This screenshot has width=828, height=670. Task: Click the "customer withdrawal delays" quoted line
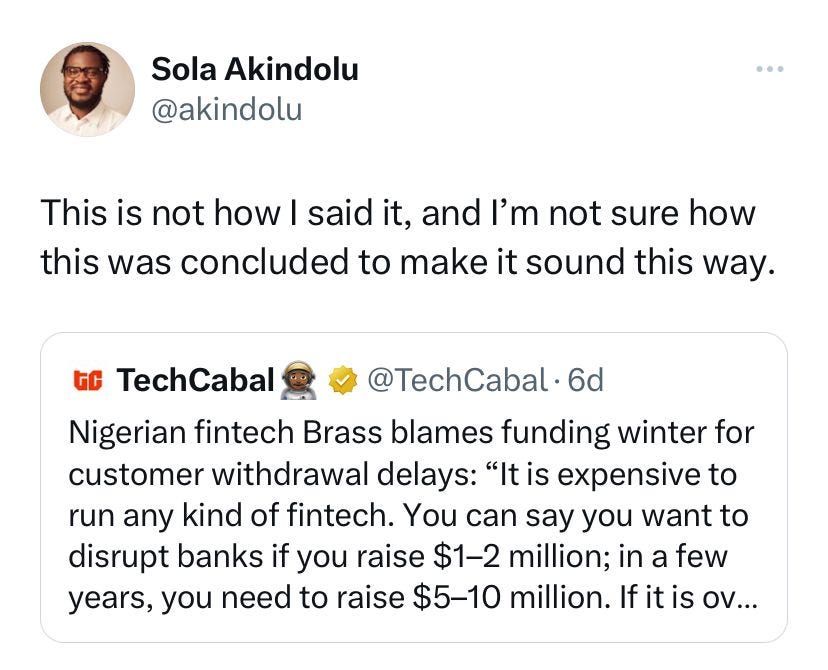coord(403,474)
